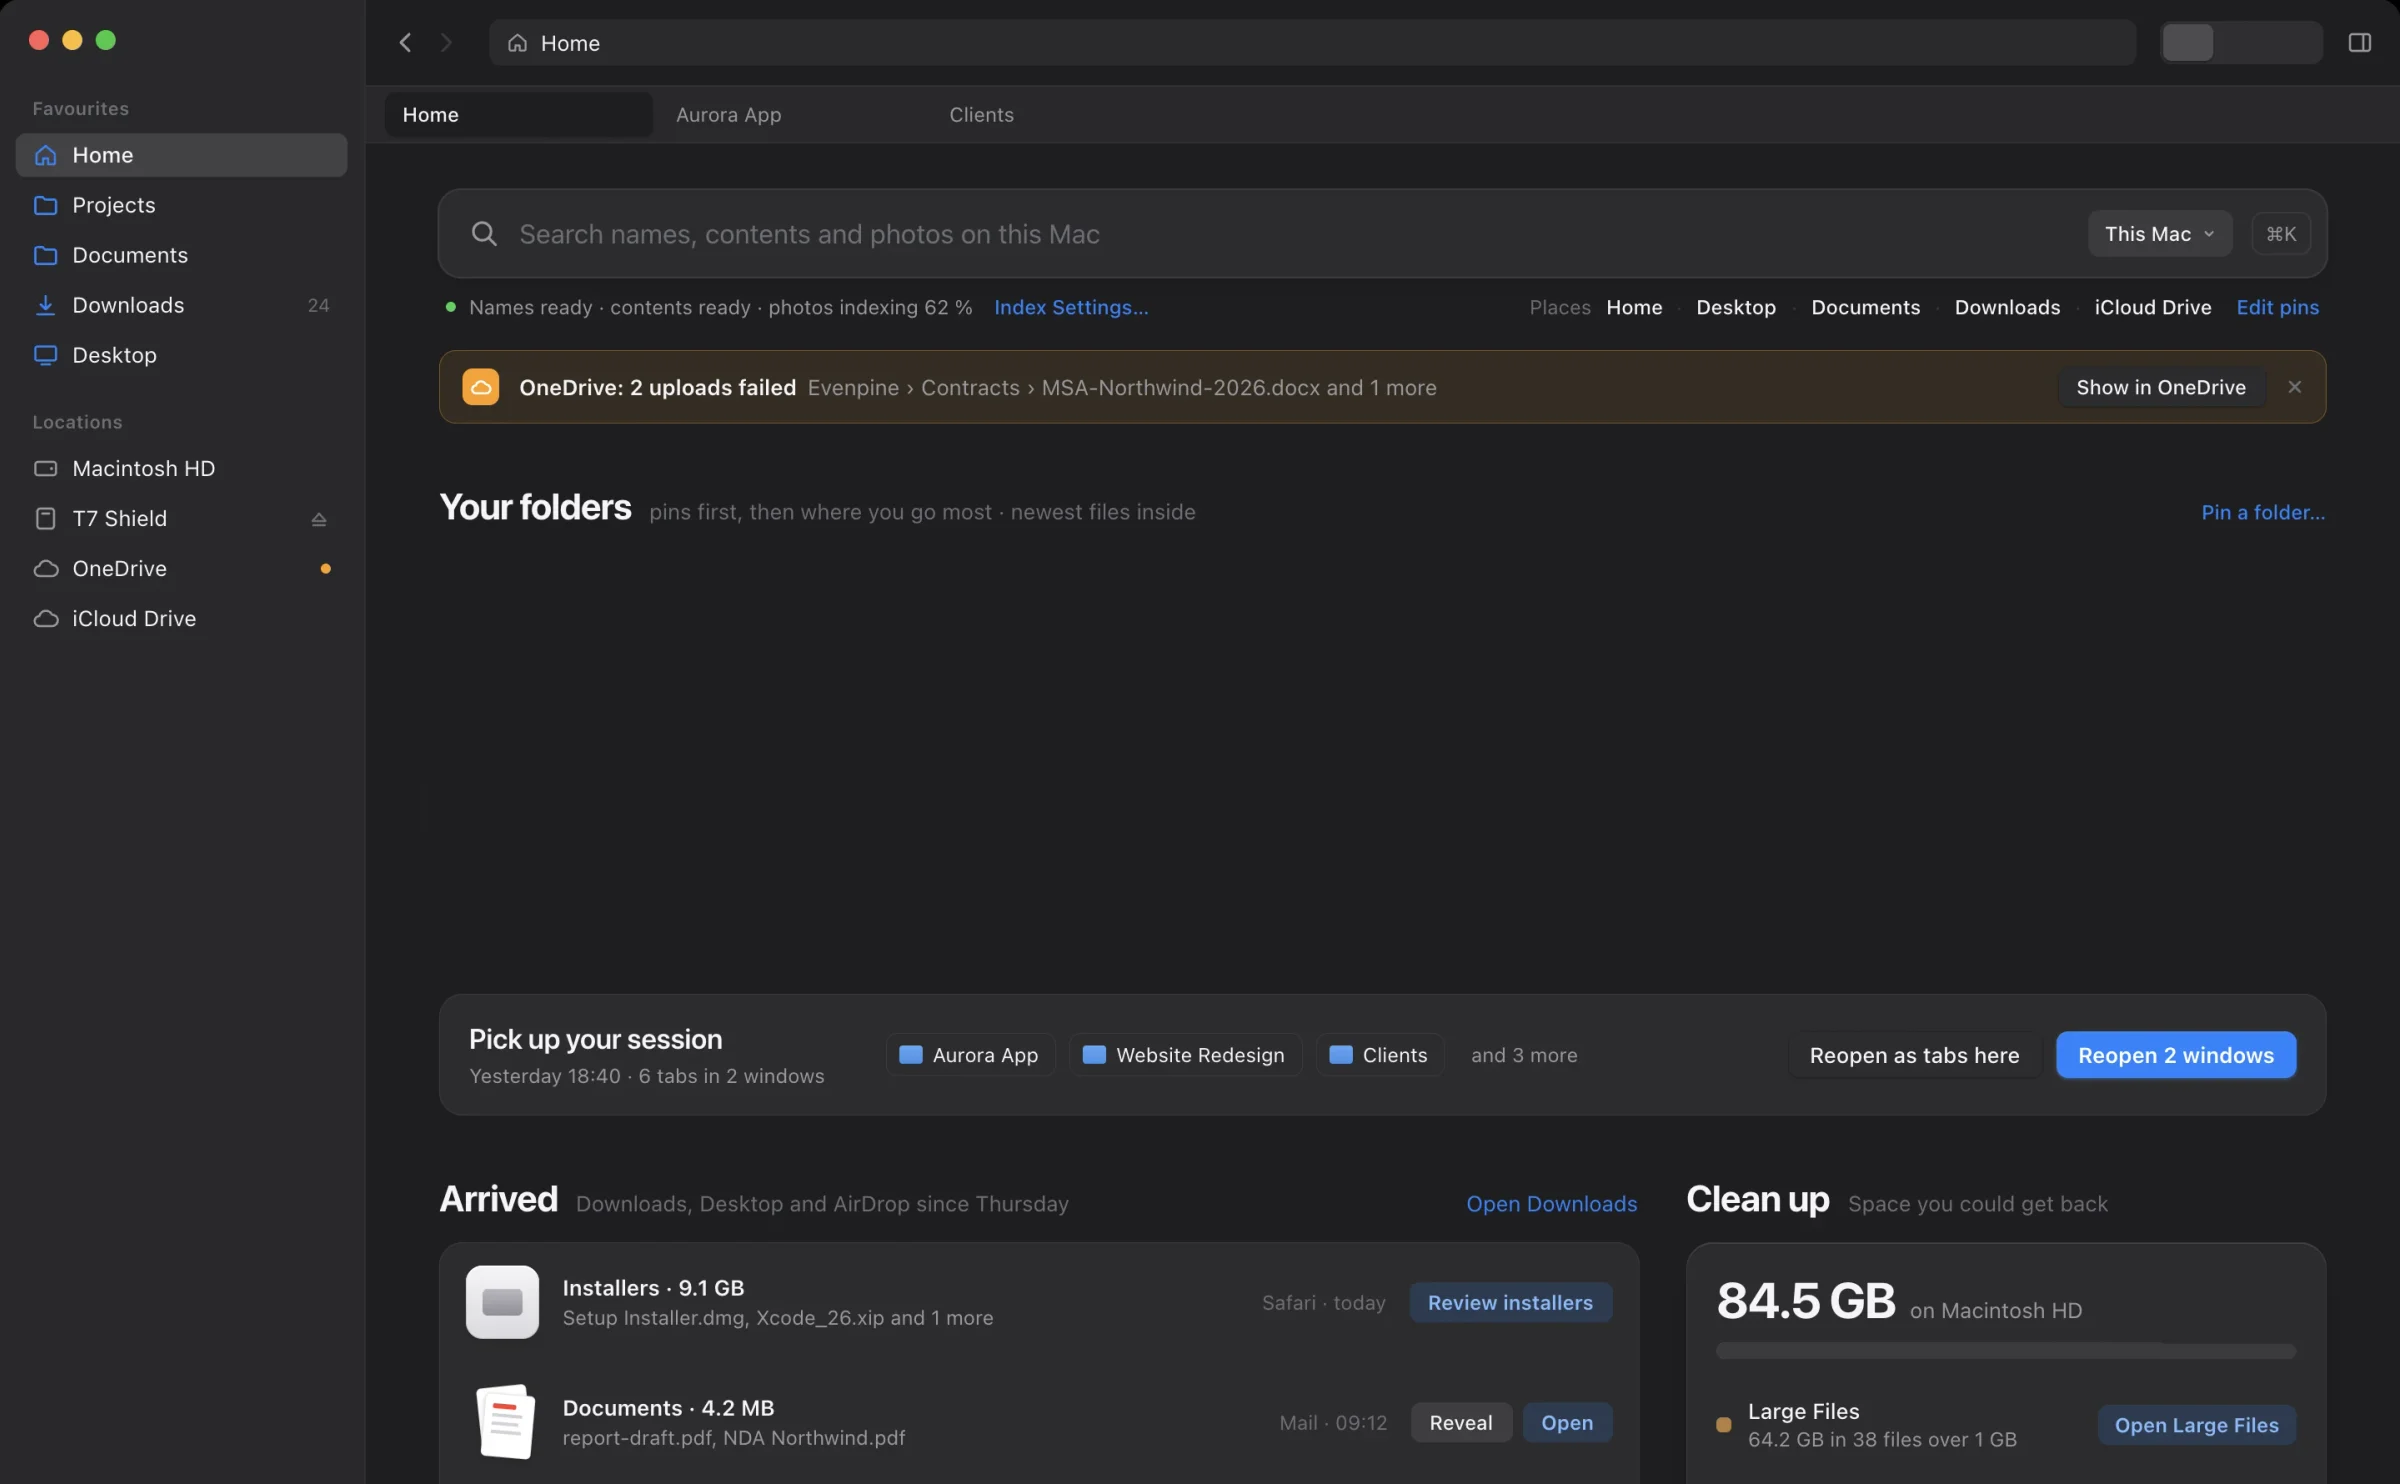Dismiss the OneDrive uploads failed banner
Image resolution: width=2400 pixels, height=1484 pixels.
pos(2295,387)
